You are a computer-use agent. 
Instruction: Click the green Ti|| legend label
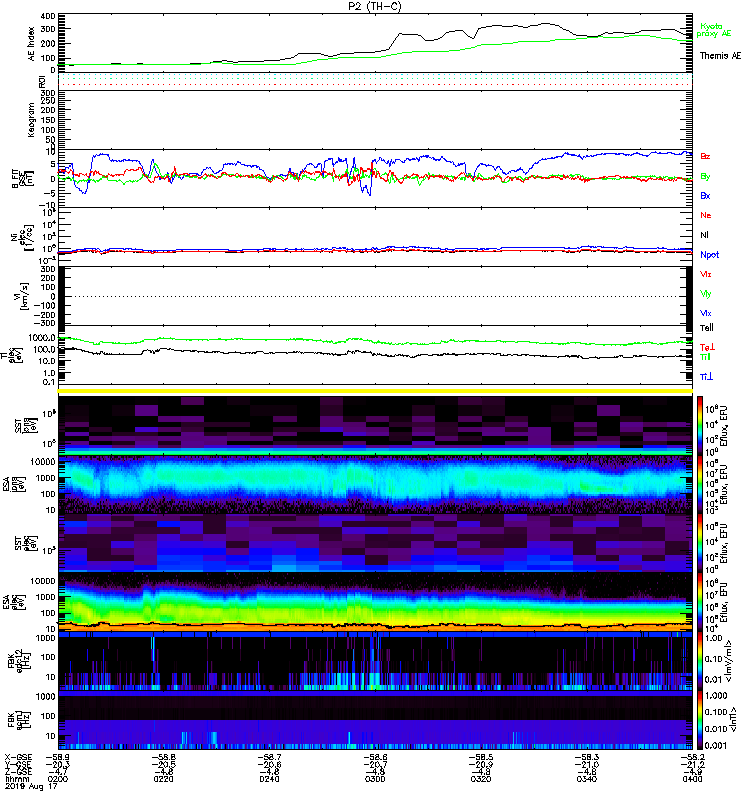705,357
